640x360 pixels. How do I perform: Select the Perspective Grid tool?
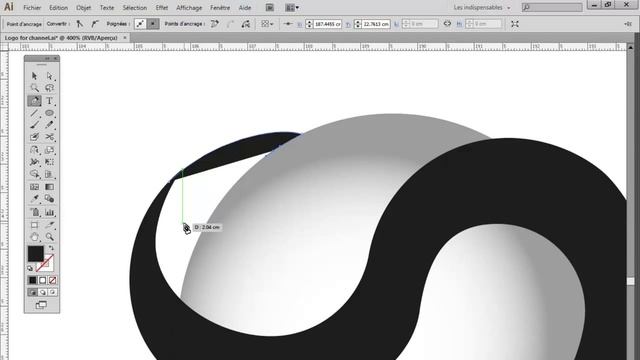pos(49,174)
